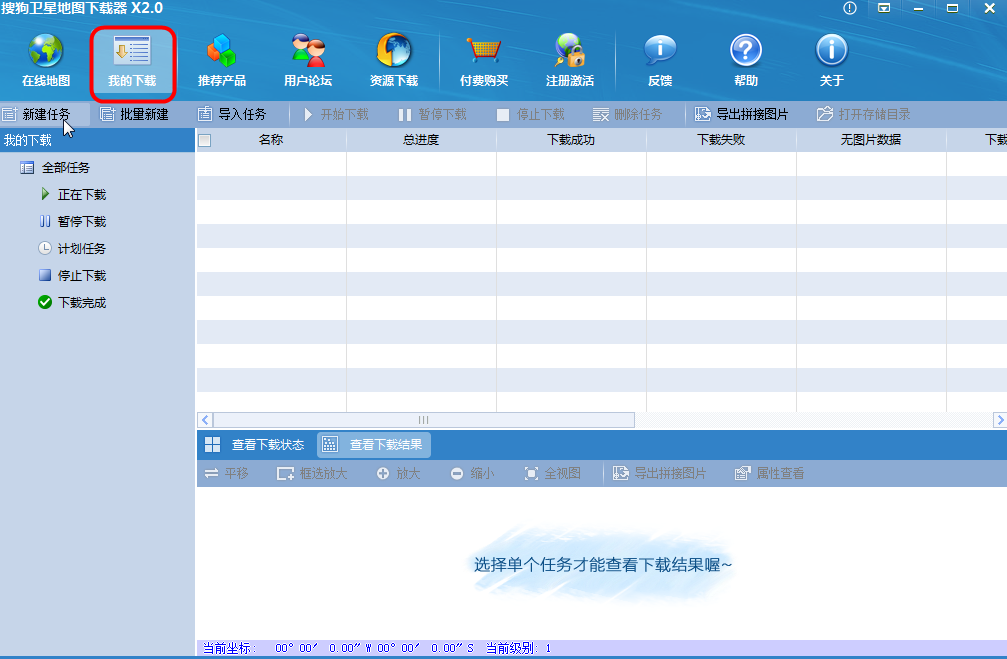The height and width of the screenshot is (659, 1007).
Task: Click the 平移 pan tool
Action: 226,473
